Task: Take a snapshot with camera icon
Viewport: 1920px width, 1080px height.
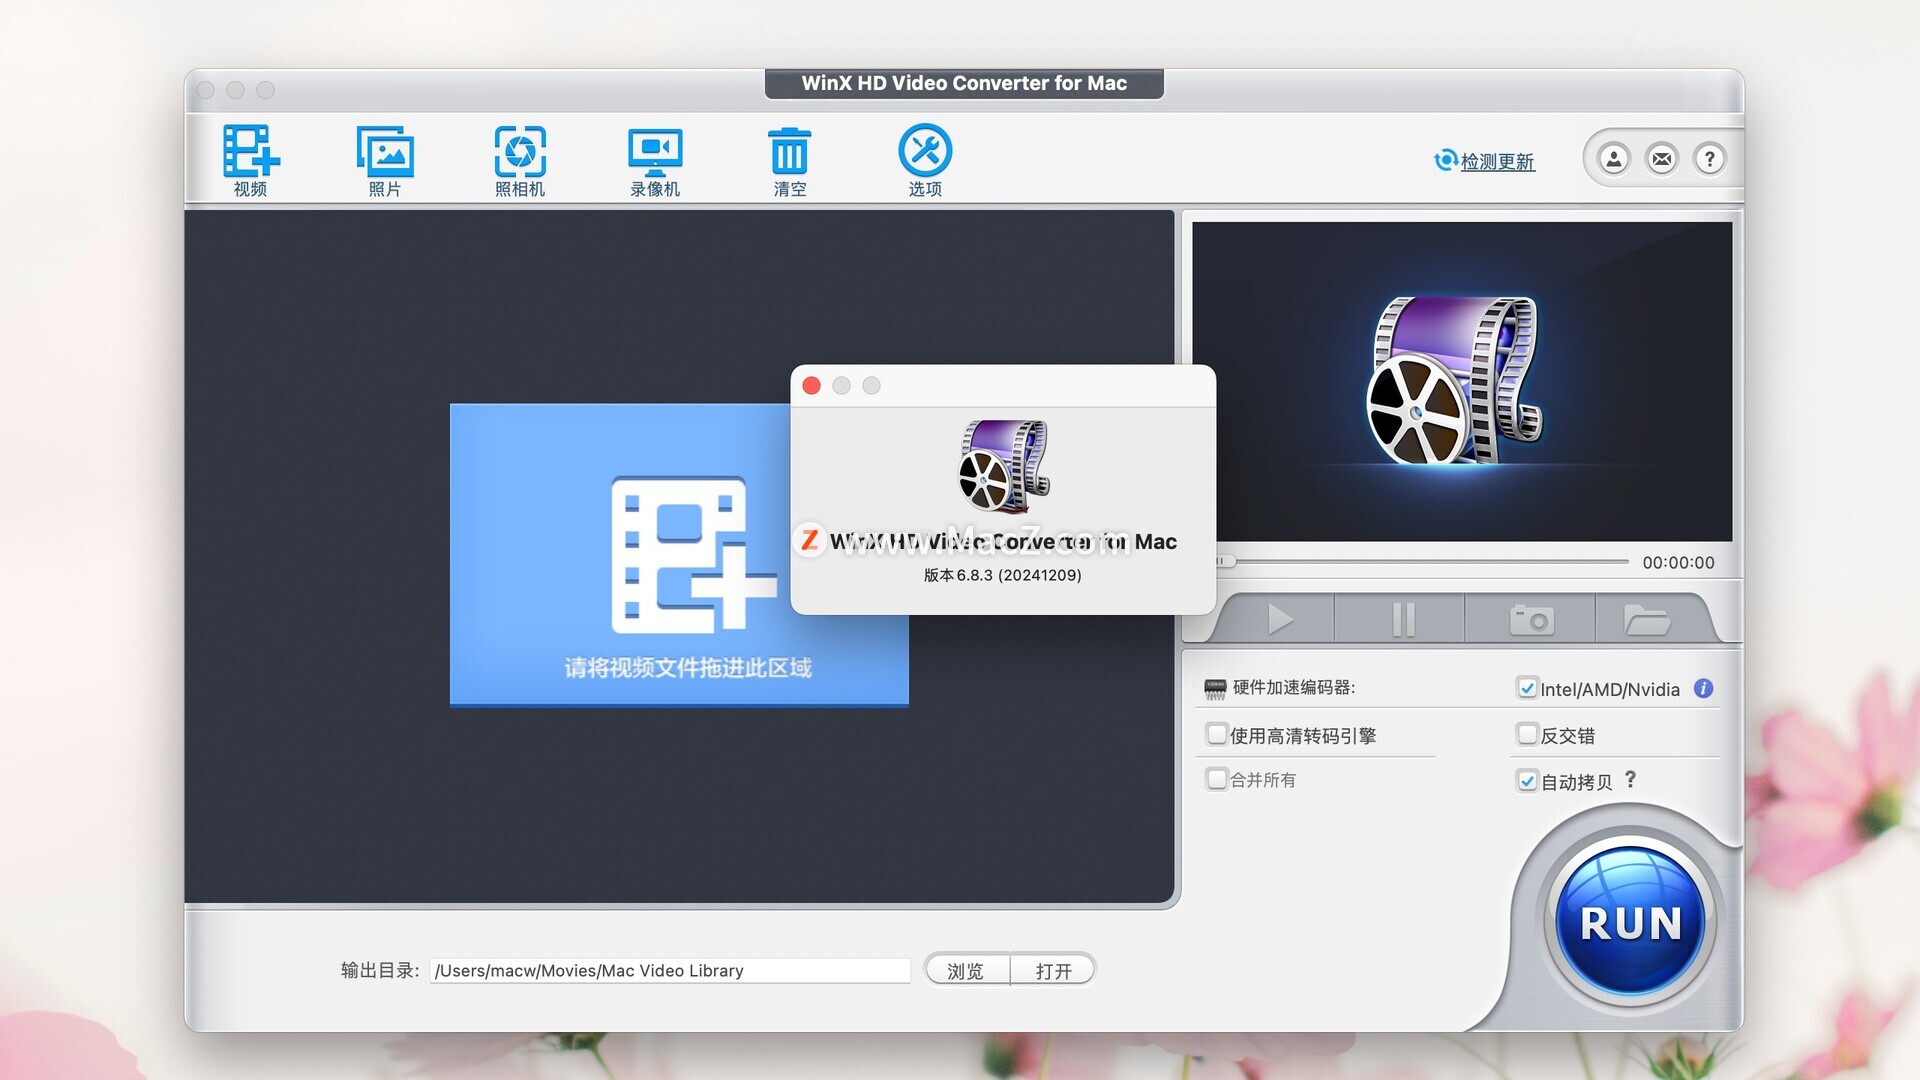Action: pyautogui.click(x=1531, y=619)
